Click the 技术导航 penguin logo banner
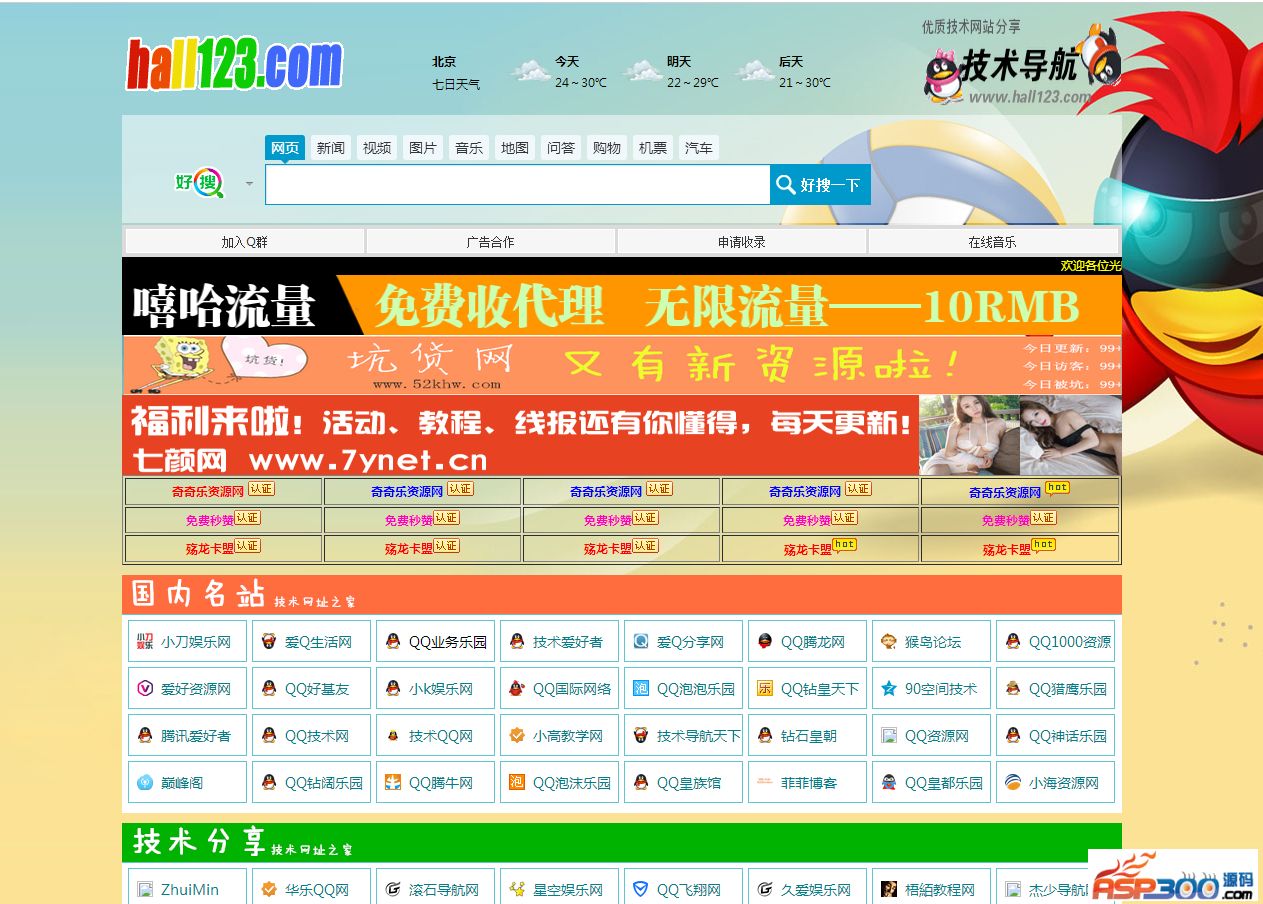1263x904 pixels. coord(1020,64)
